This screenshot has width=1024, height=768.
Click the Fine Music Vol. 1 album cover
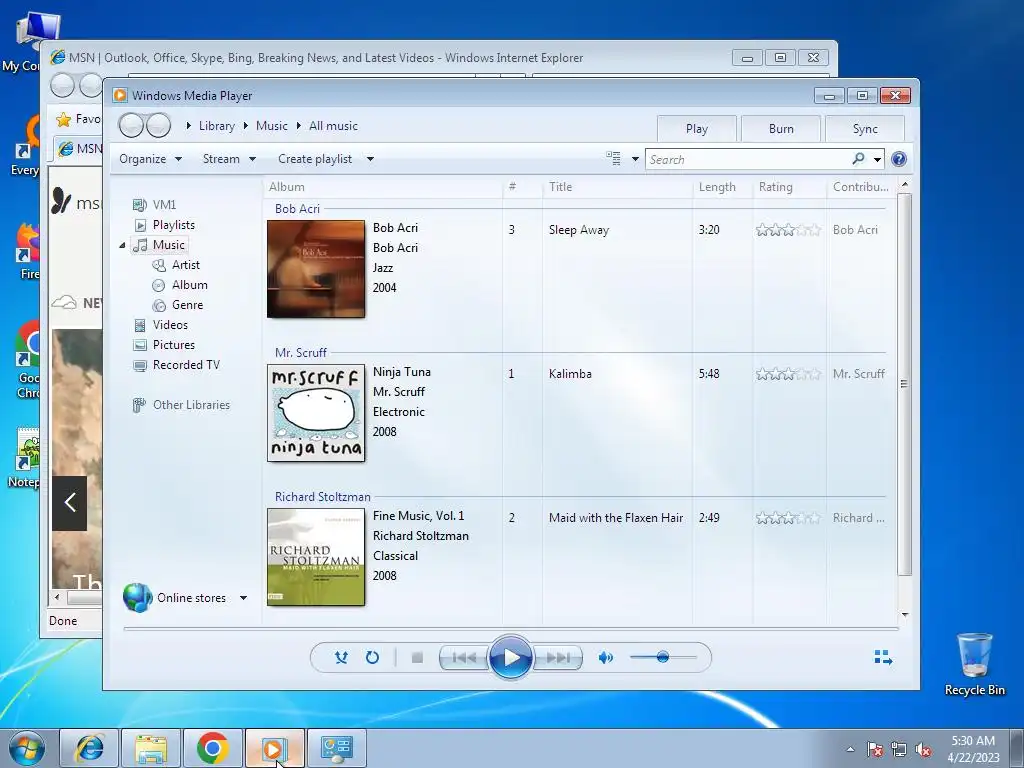(x=316, y=557)
